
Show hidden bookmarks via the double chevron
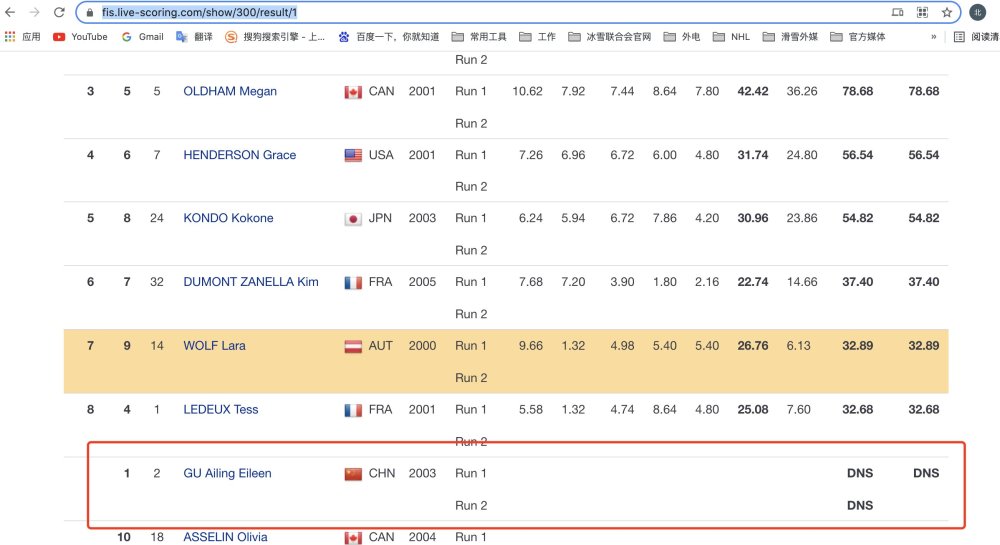(934, 37)
